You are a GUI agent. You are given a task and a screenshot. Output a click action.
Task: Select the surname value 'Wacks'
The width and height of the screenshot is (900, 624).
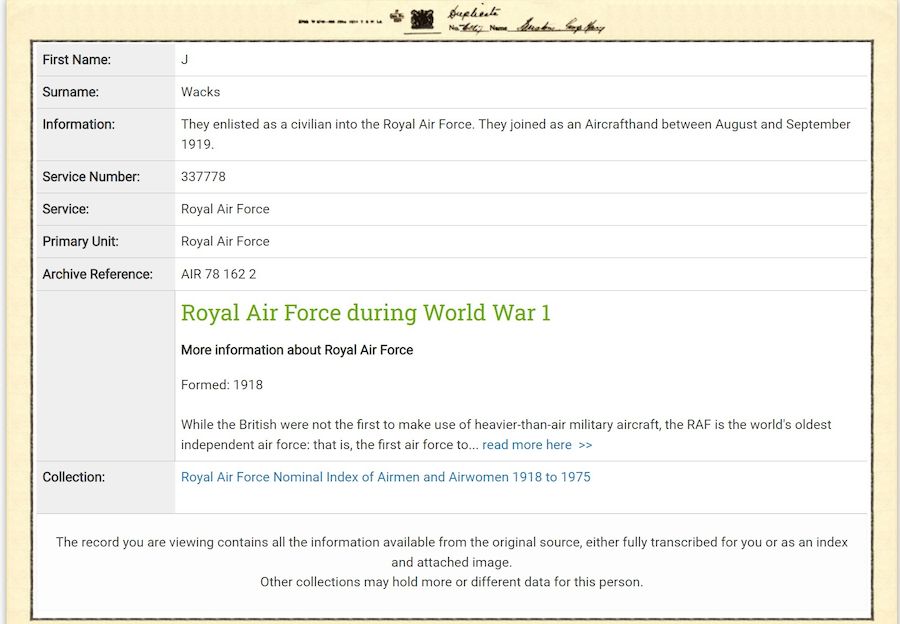coord(200,92)
